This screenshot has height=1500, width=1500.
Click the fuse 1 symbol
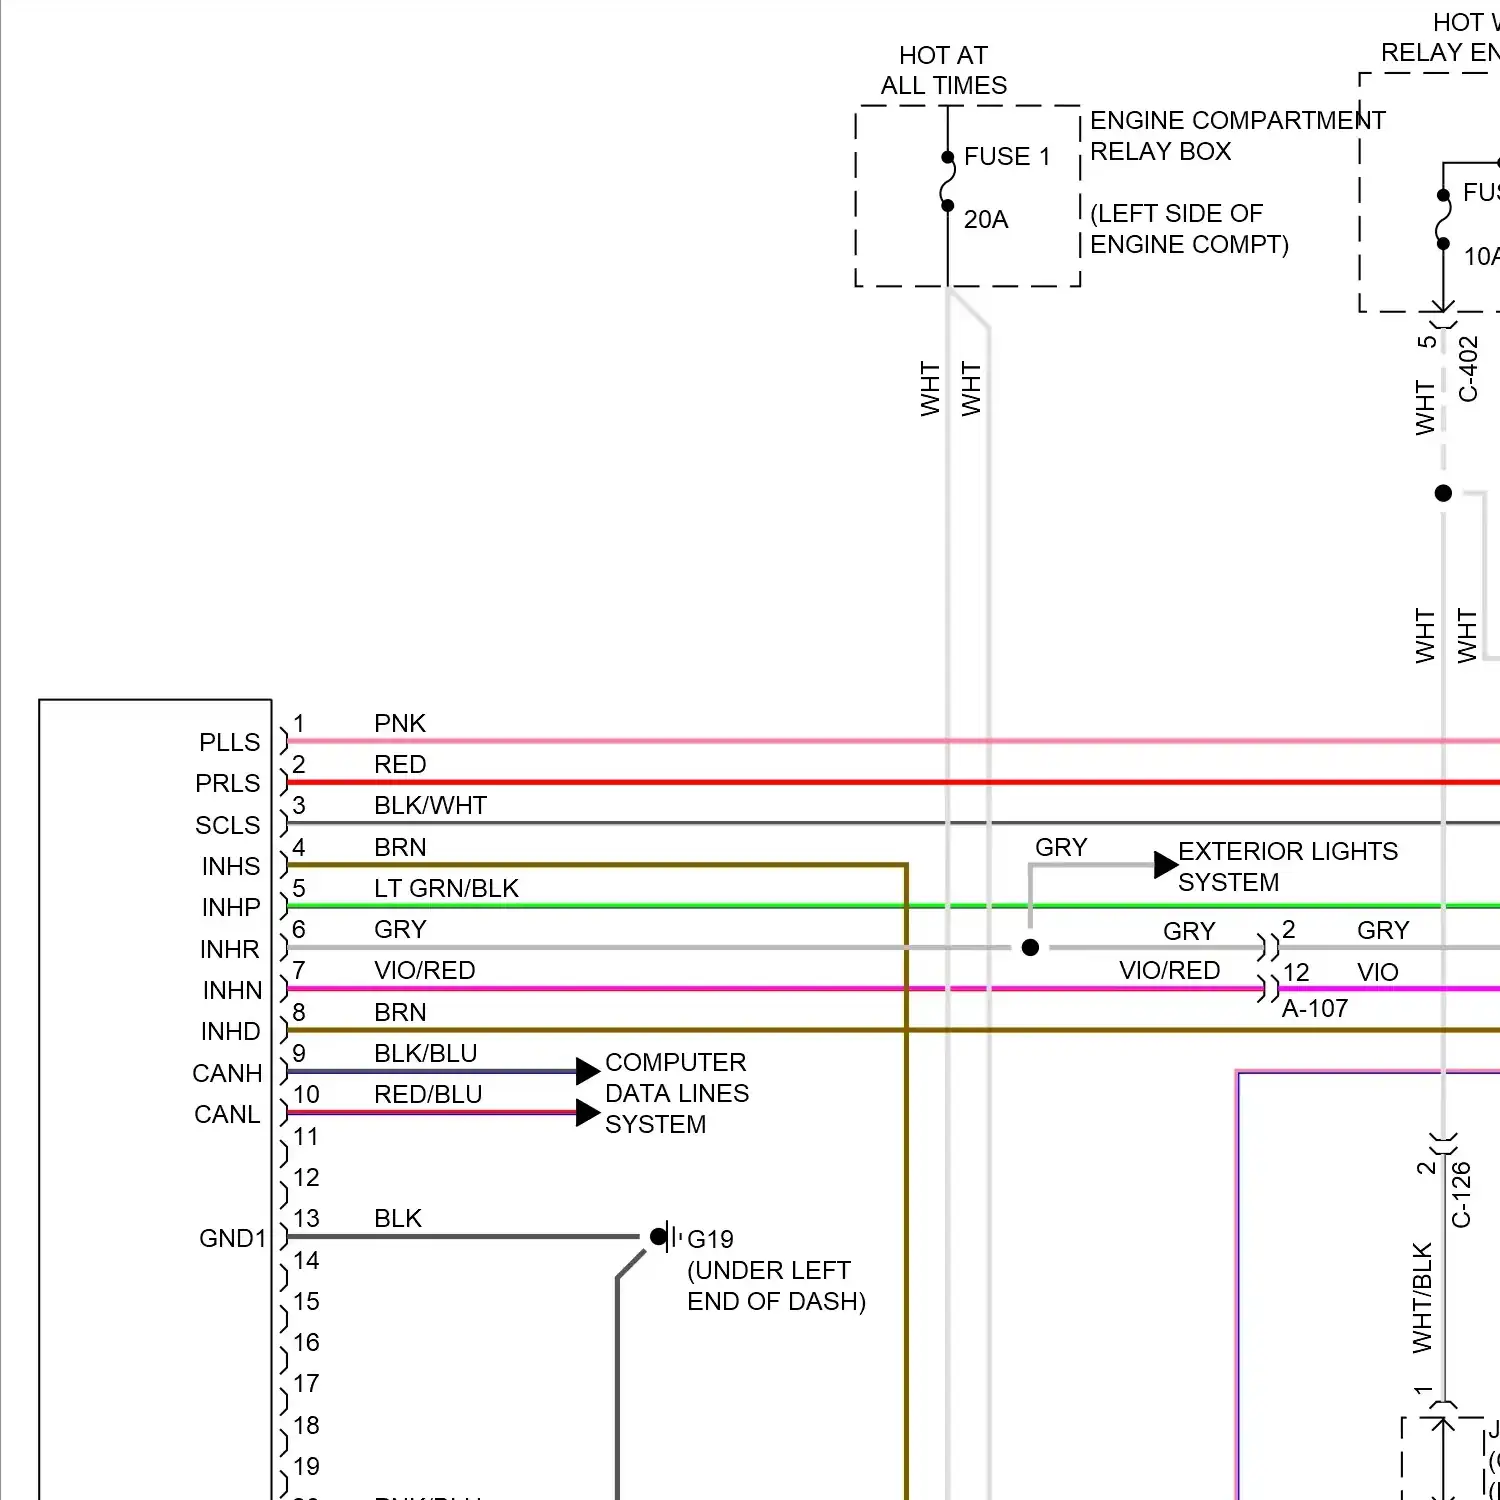point(947,181)
